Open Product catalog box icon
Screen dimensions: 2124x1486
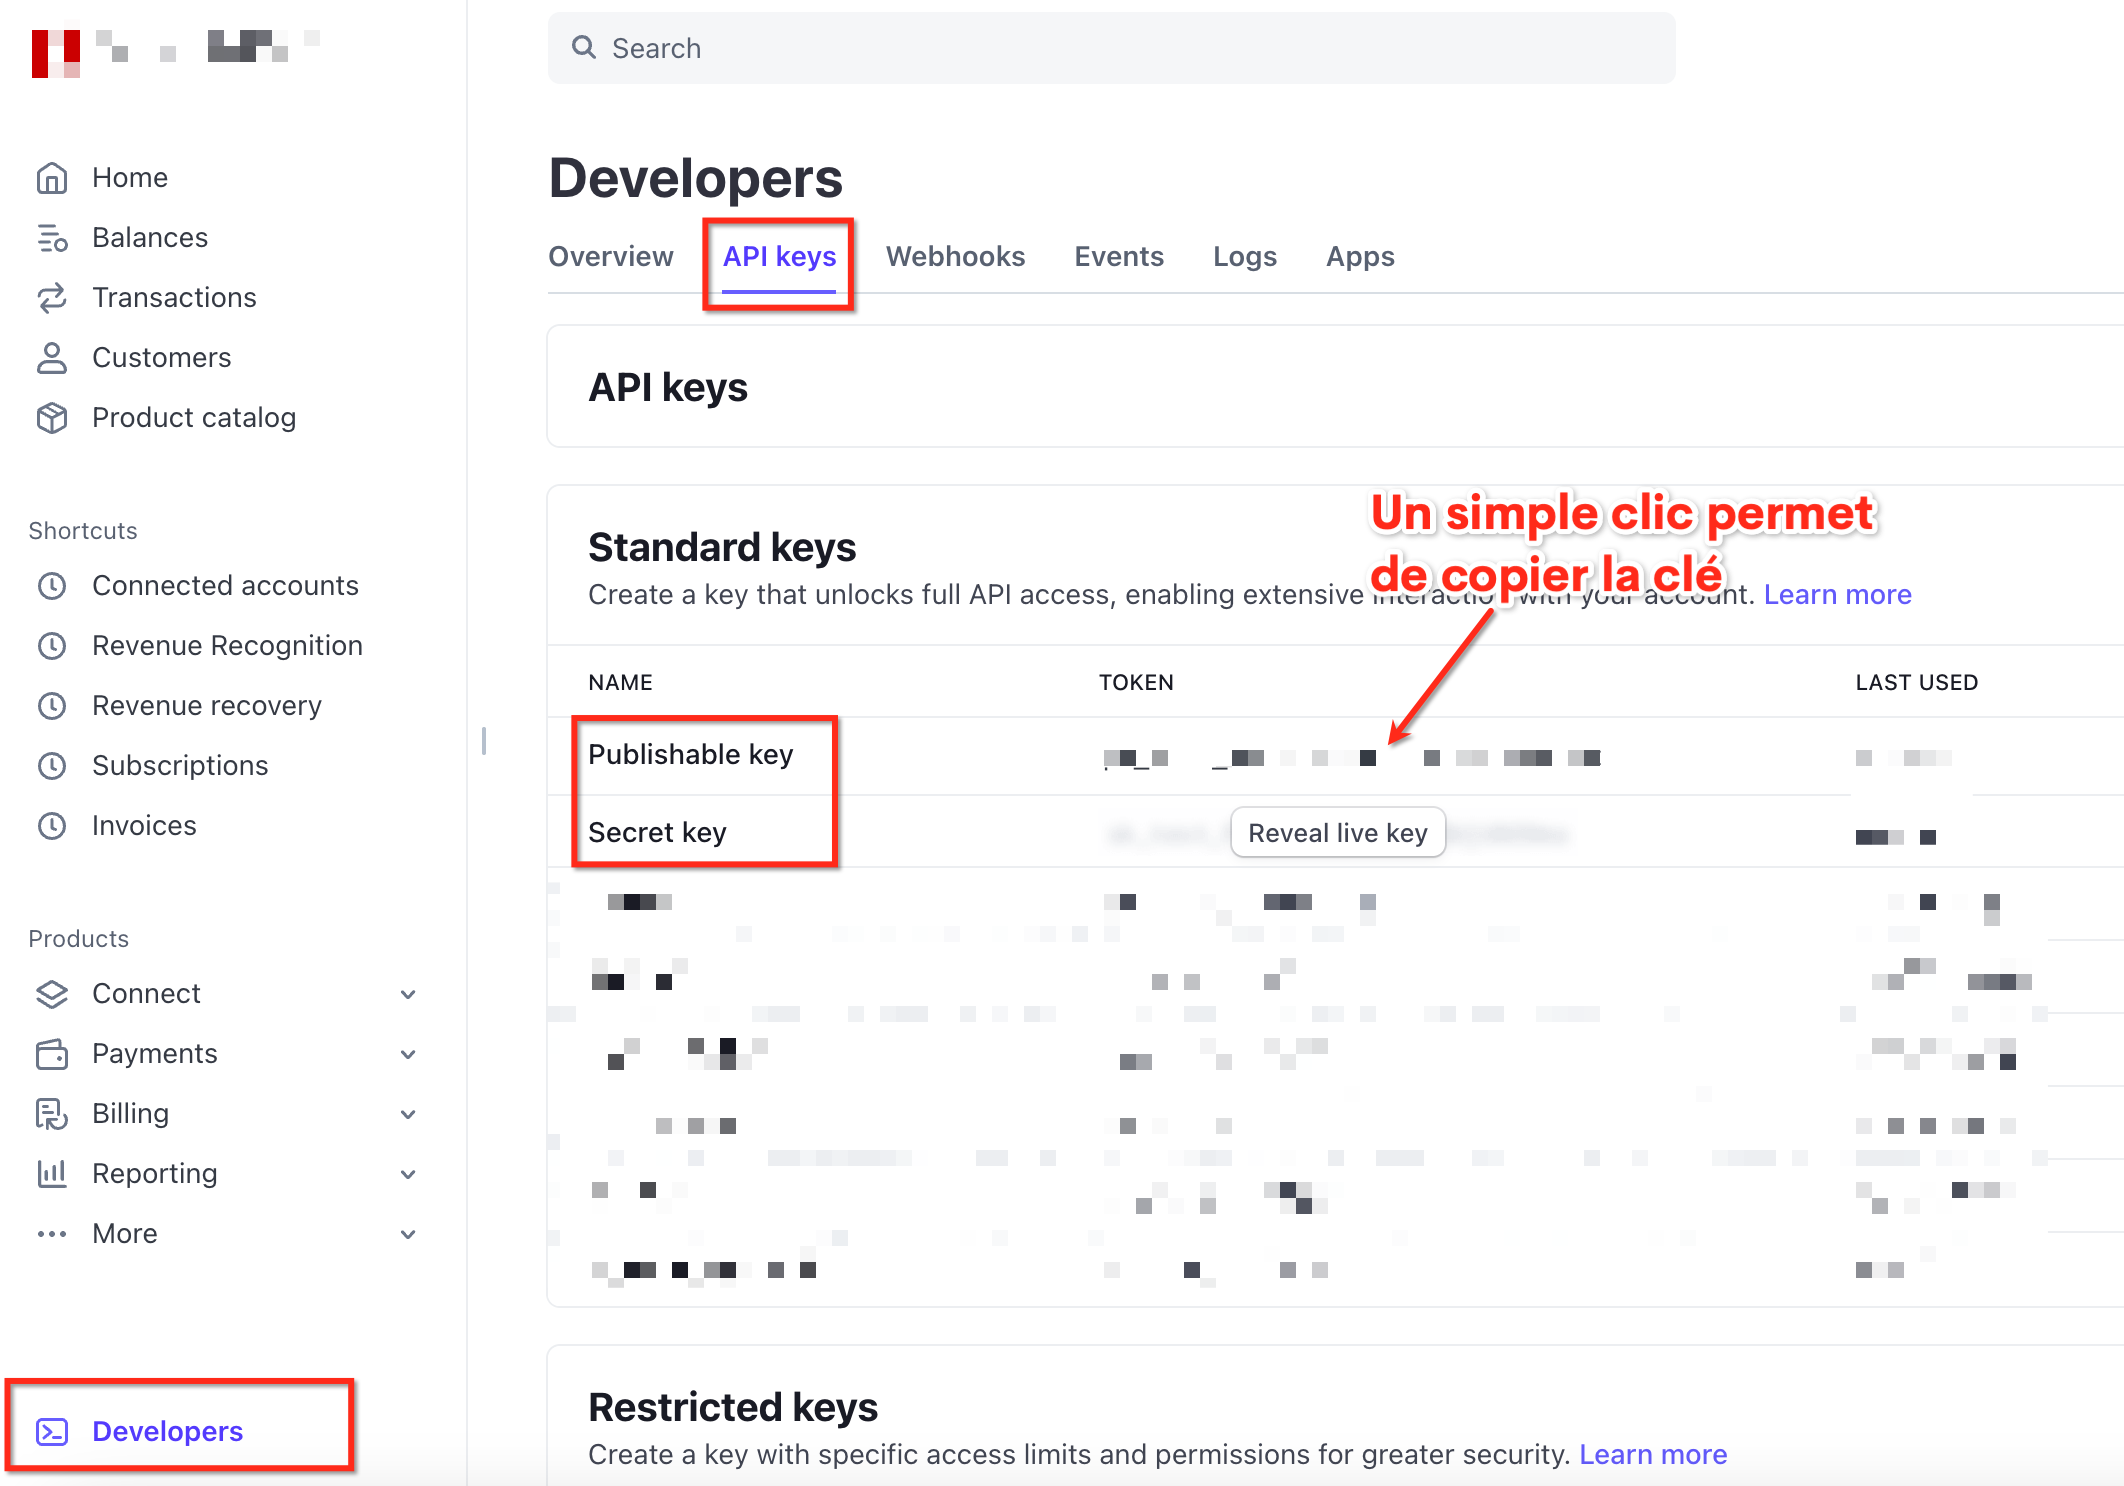tap(52, 418)
